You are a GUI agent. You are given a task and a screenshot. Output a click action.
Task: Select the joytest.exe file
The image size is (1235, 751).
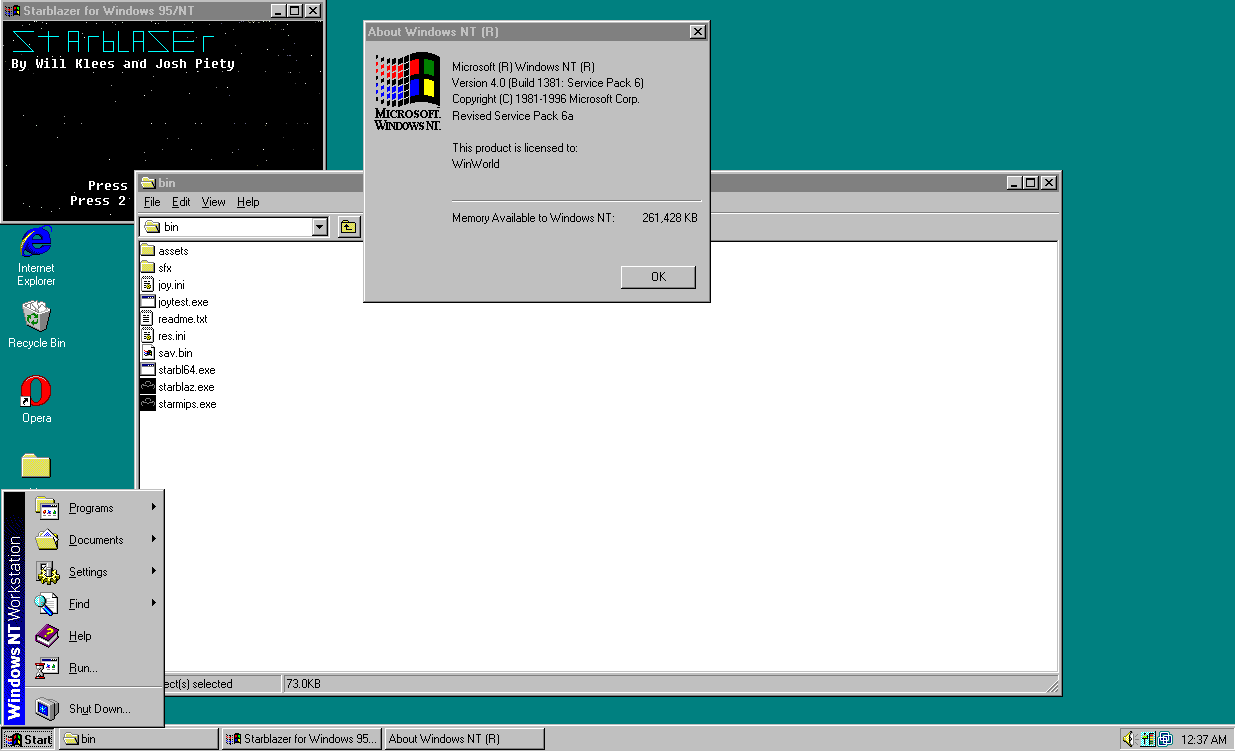(x=183, y=302)
